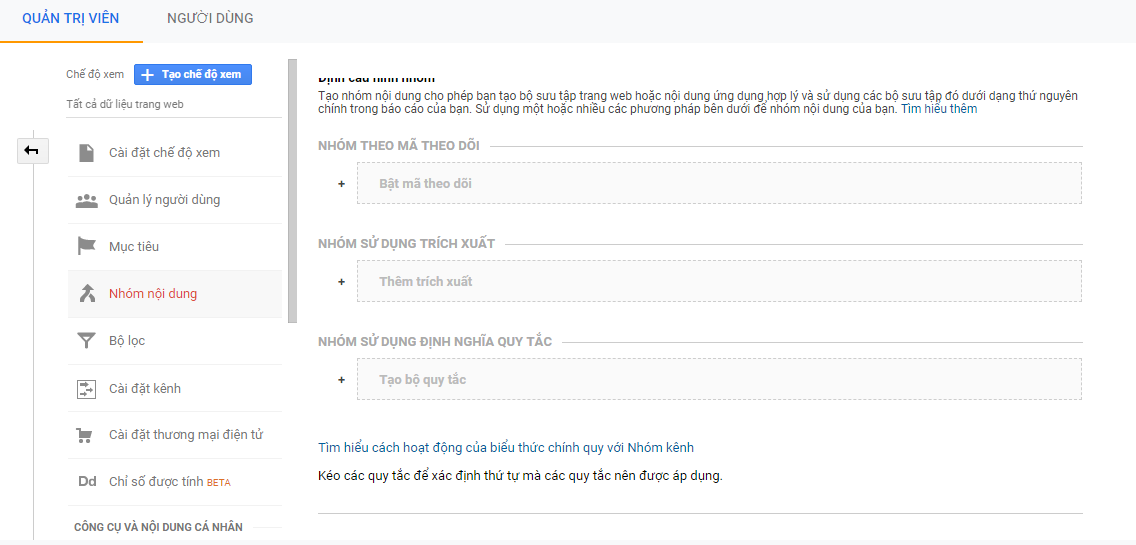Select the QUẢN TRỊ VIÊN tab

pos(71,19)
